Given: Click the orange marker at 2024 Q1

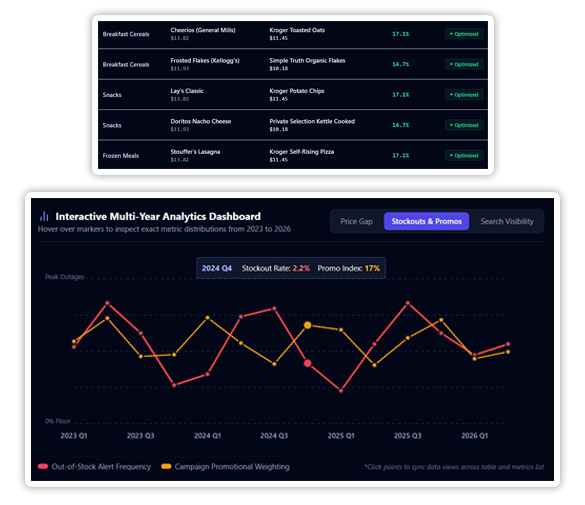Looking at the screenshot, I should pyautogui.click(x=207, y=318).
